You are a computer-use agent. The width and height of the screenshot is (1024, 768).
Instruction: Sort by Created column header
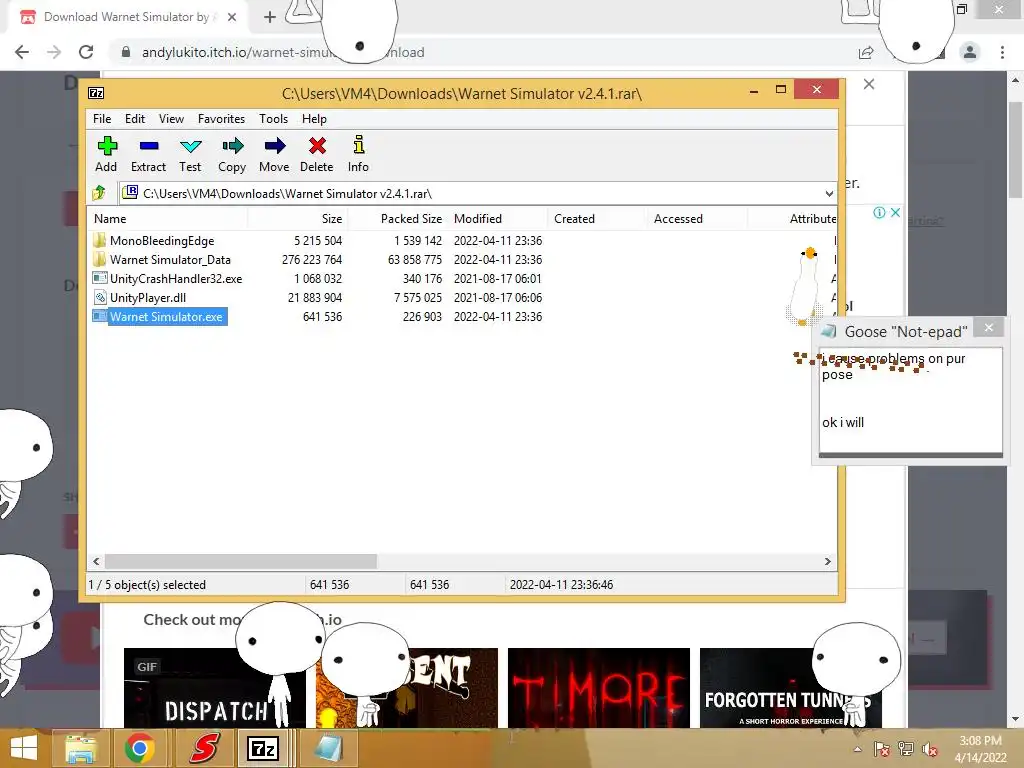click(597, 219)
